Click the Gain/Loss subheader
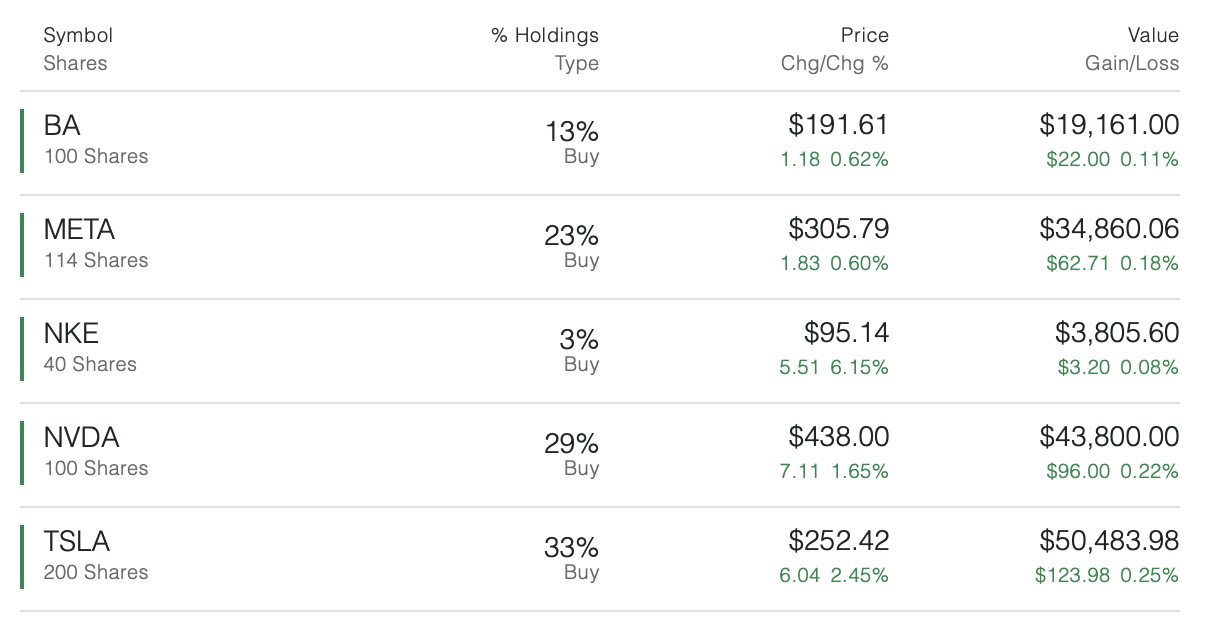 (x=1132, y=64)
